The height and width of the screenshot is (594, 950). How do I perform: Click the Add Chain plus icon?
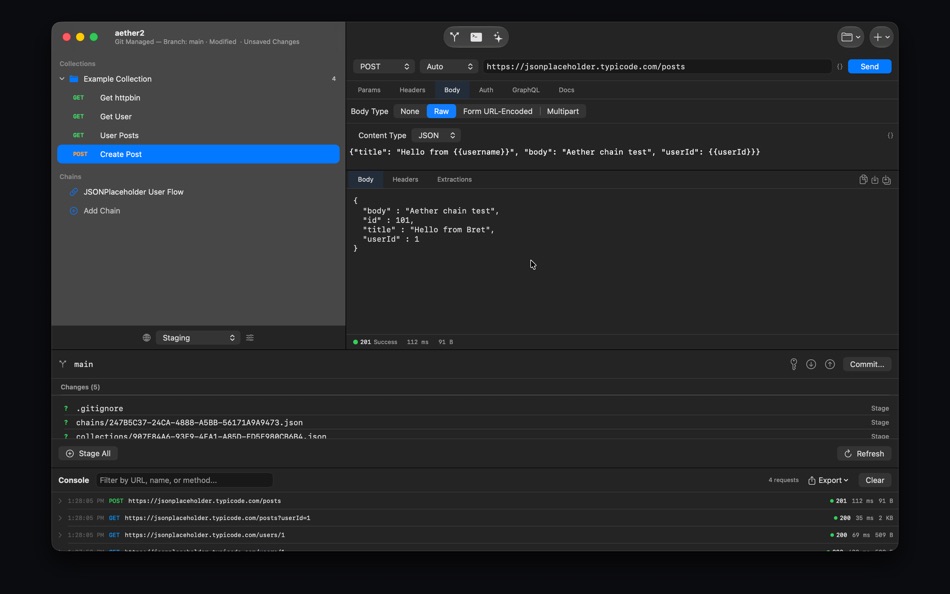pos(73,211)
